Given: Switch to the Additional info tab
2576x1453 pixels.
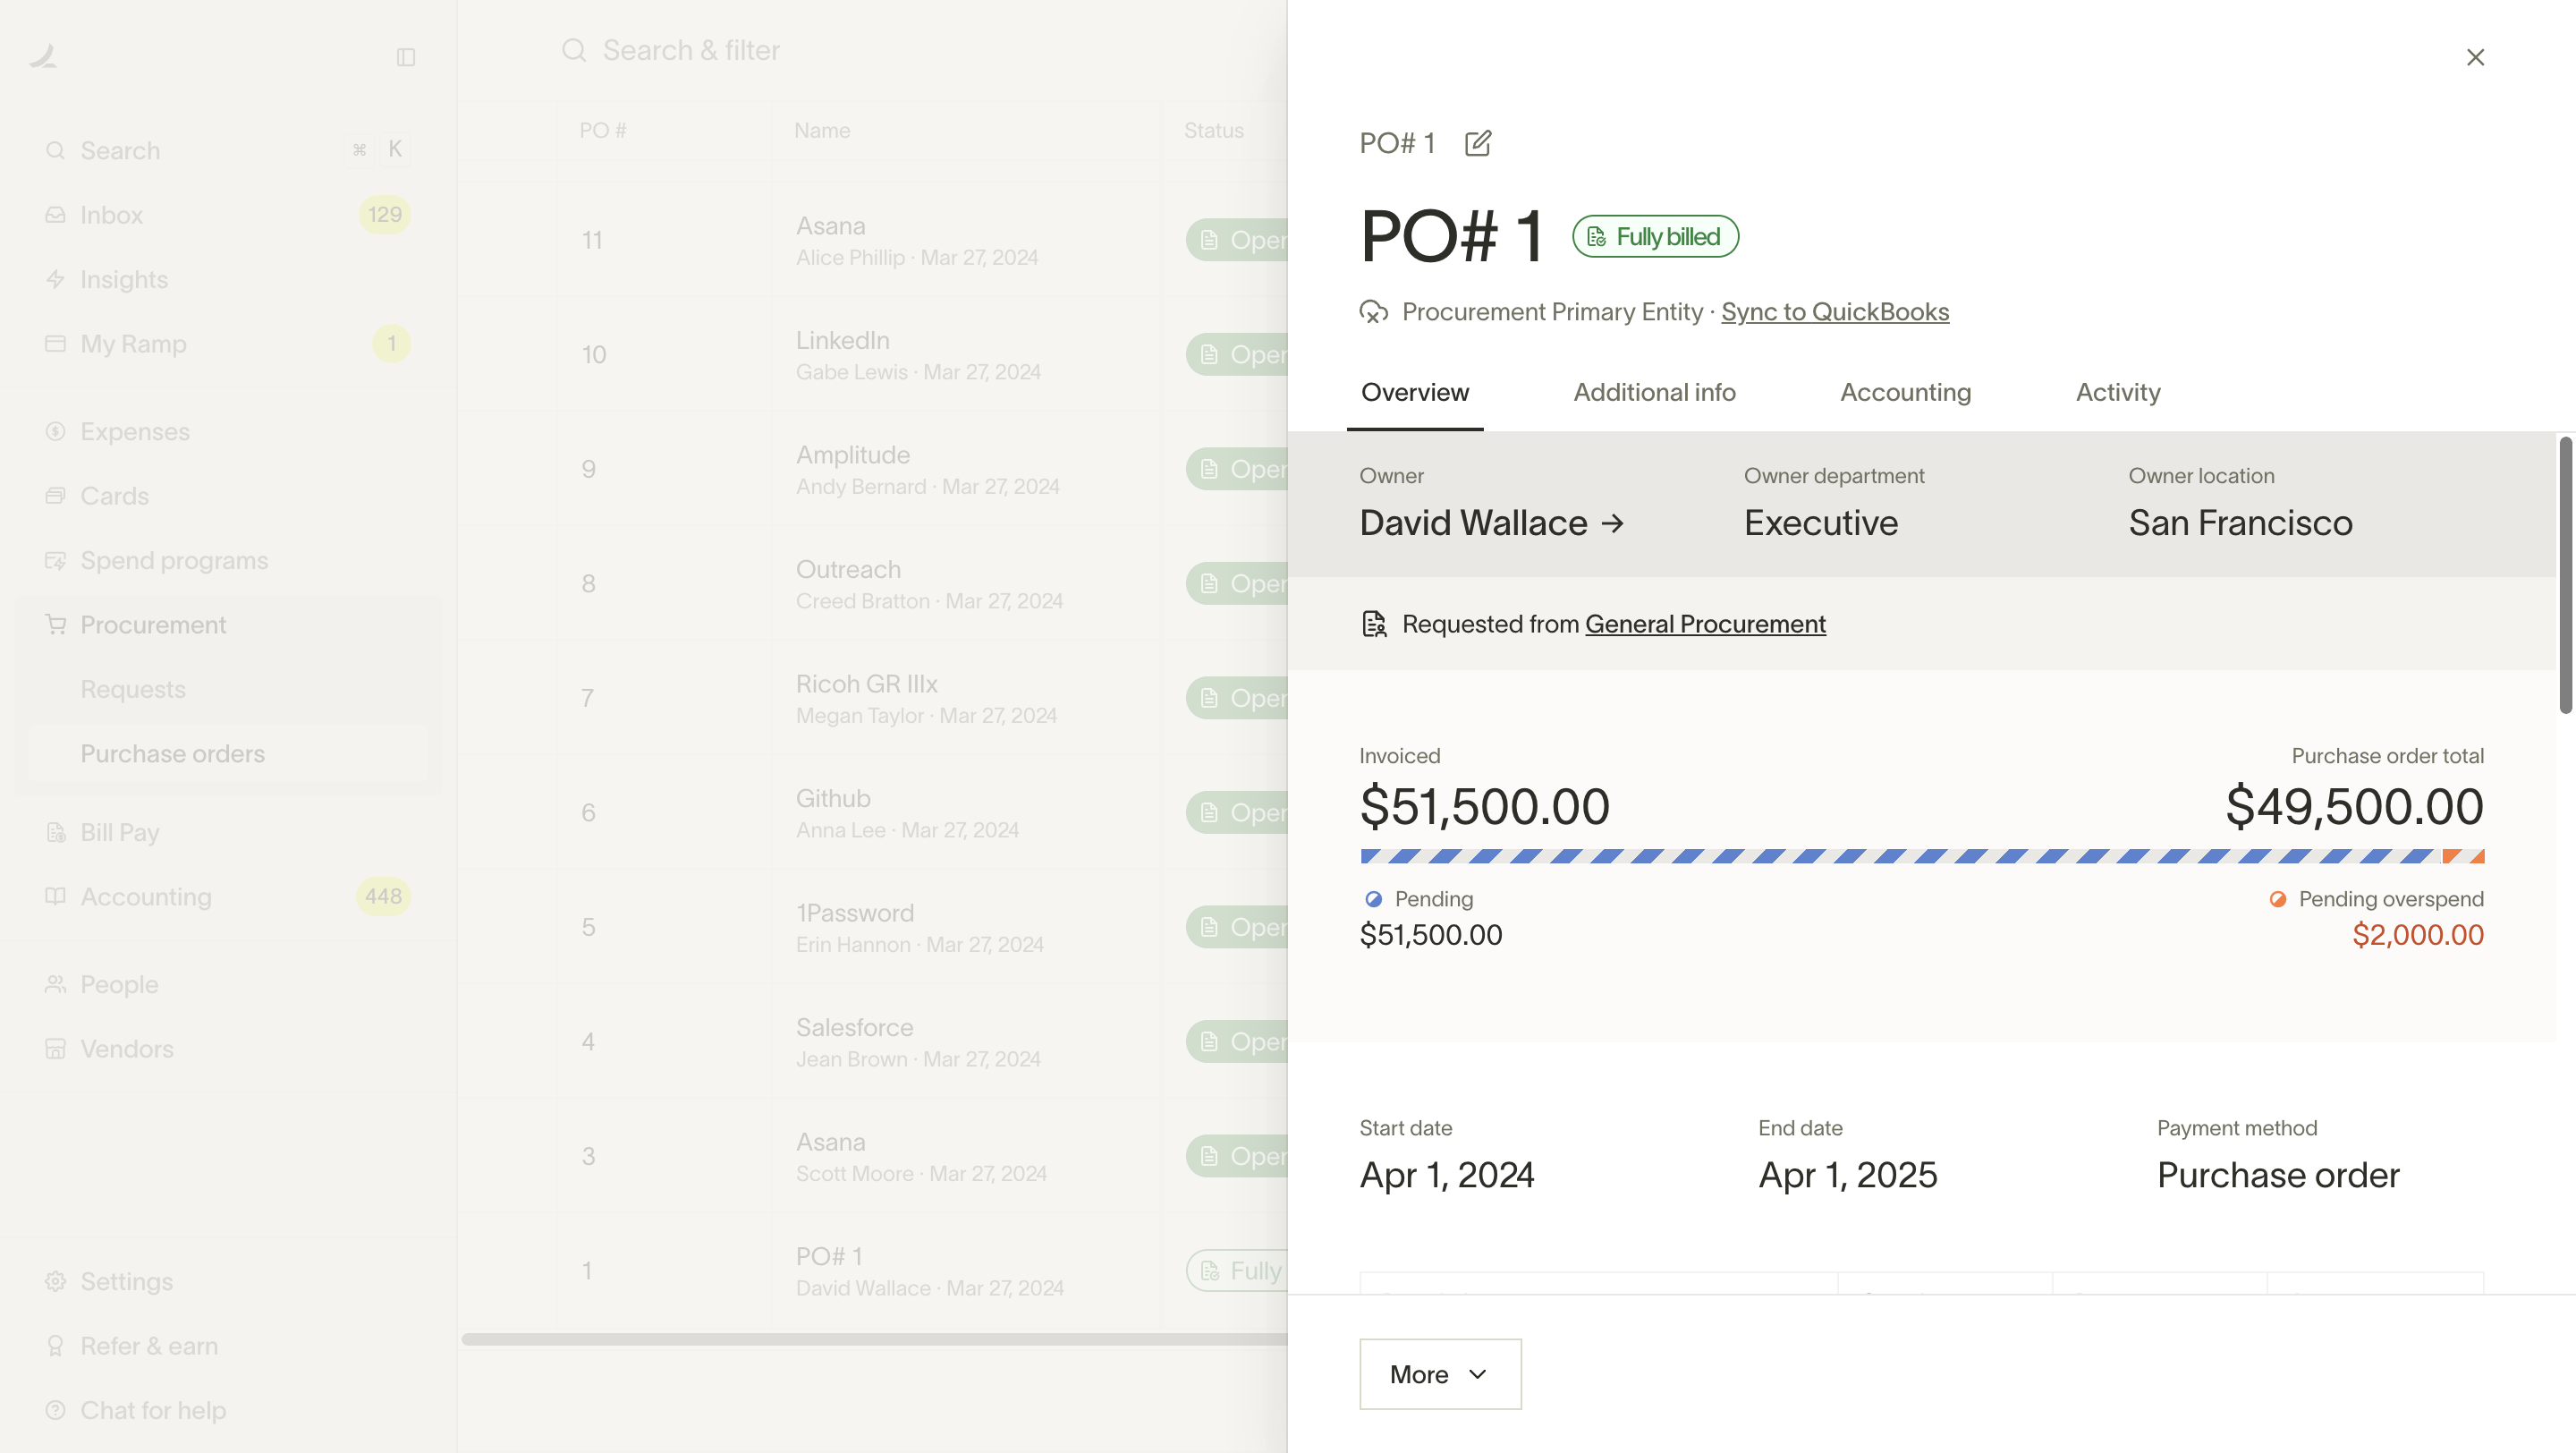Looking at the screenshot, I should click(1654, 392).
